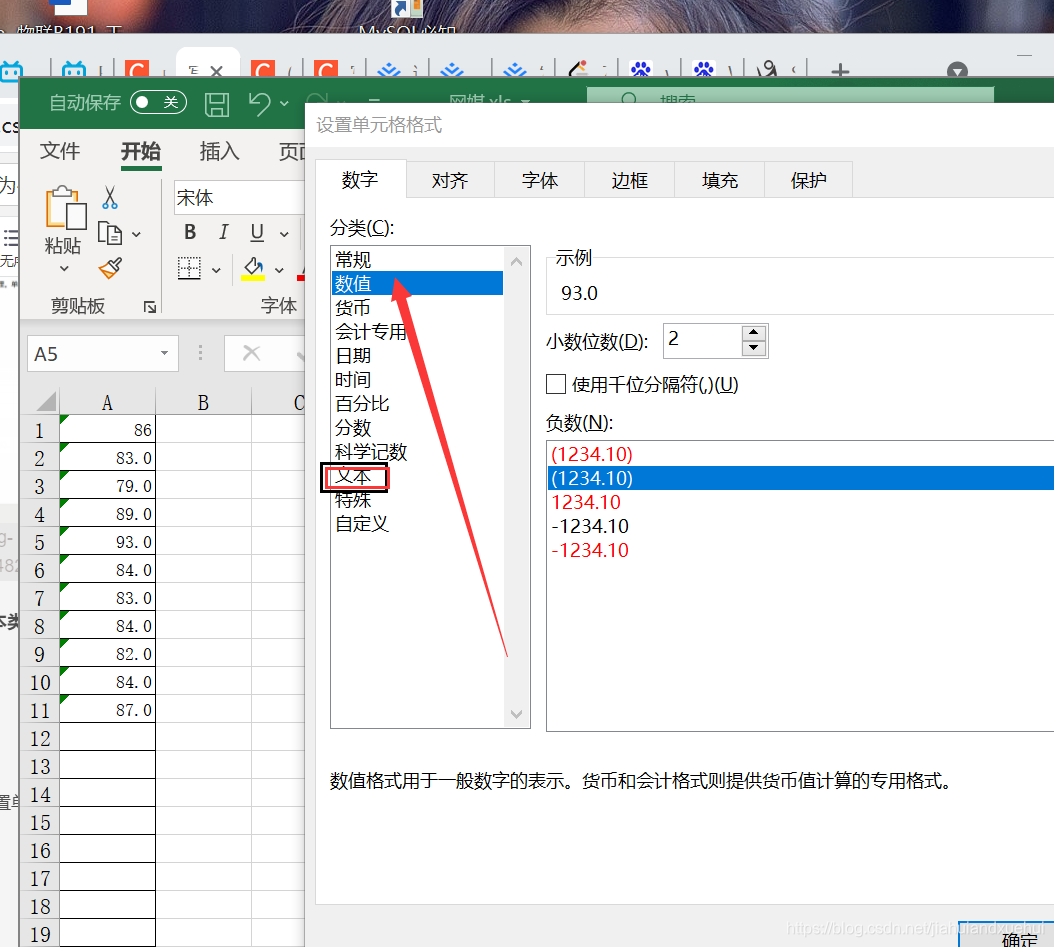Toggle Bold formatting button

point(190,232)
